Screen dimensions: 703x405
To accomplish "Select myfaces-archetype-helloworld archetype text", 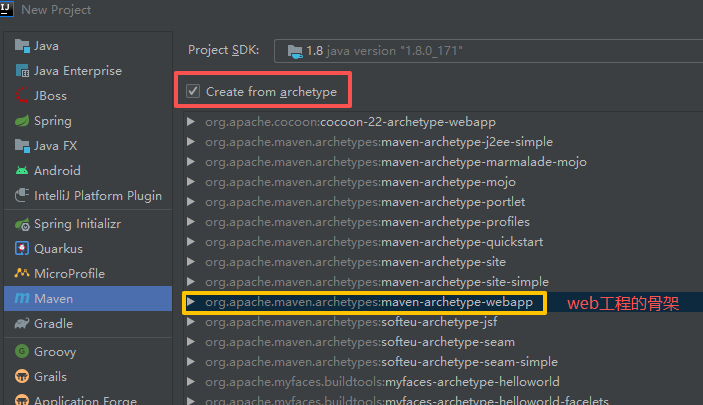I will [x=382, y=382].
